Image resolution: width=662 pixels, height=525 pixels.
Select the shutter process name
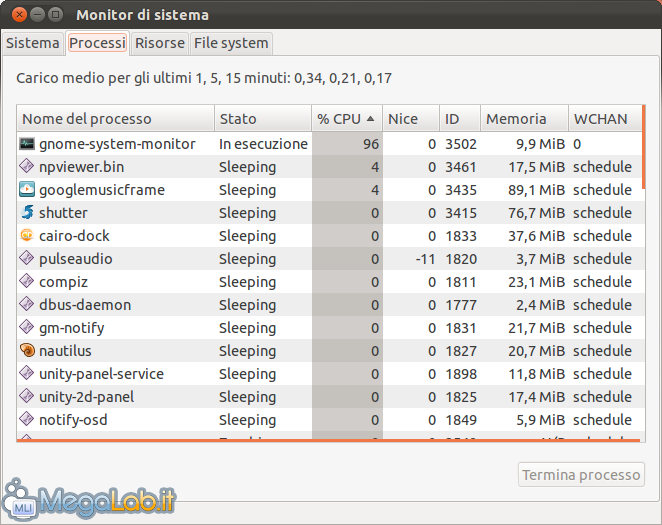click(63, 213)
